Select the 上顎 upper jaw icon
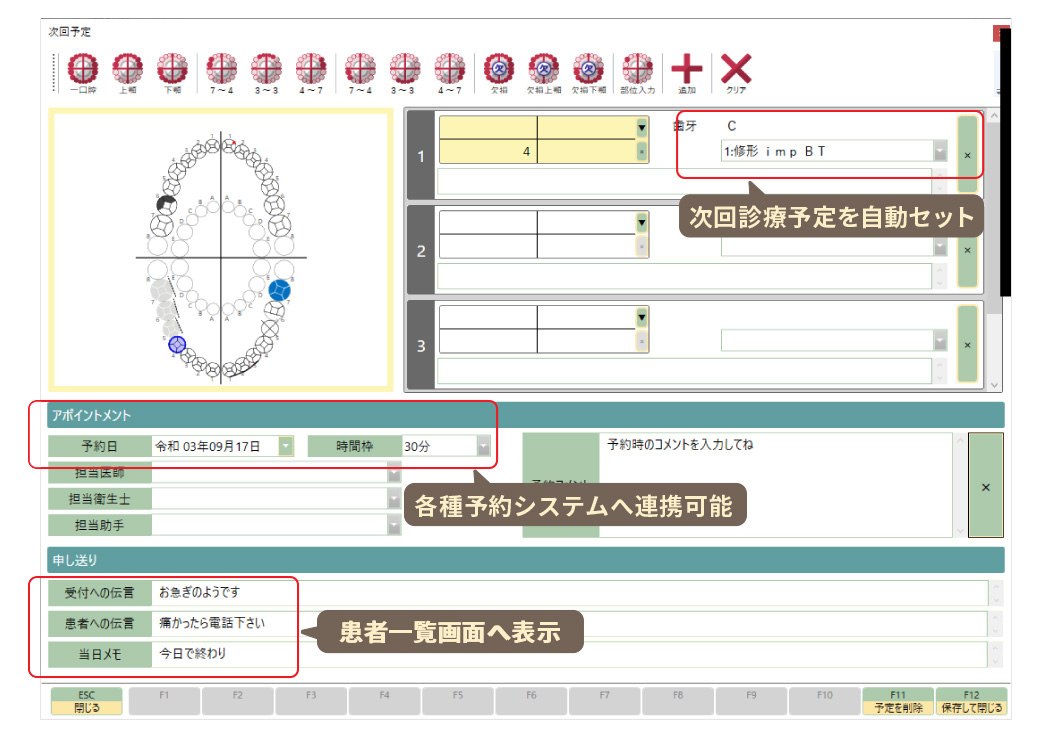 coord(128,70)
